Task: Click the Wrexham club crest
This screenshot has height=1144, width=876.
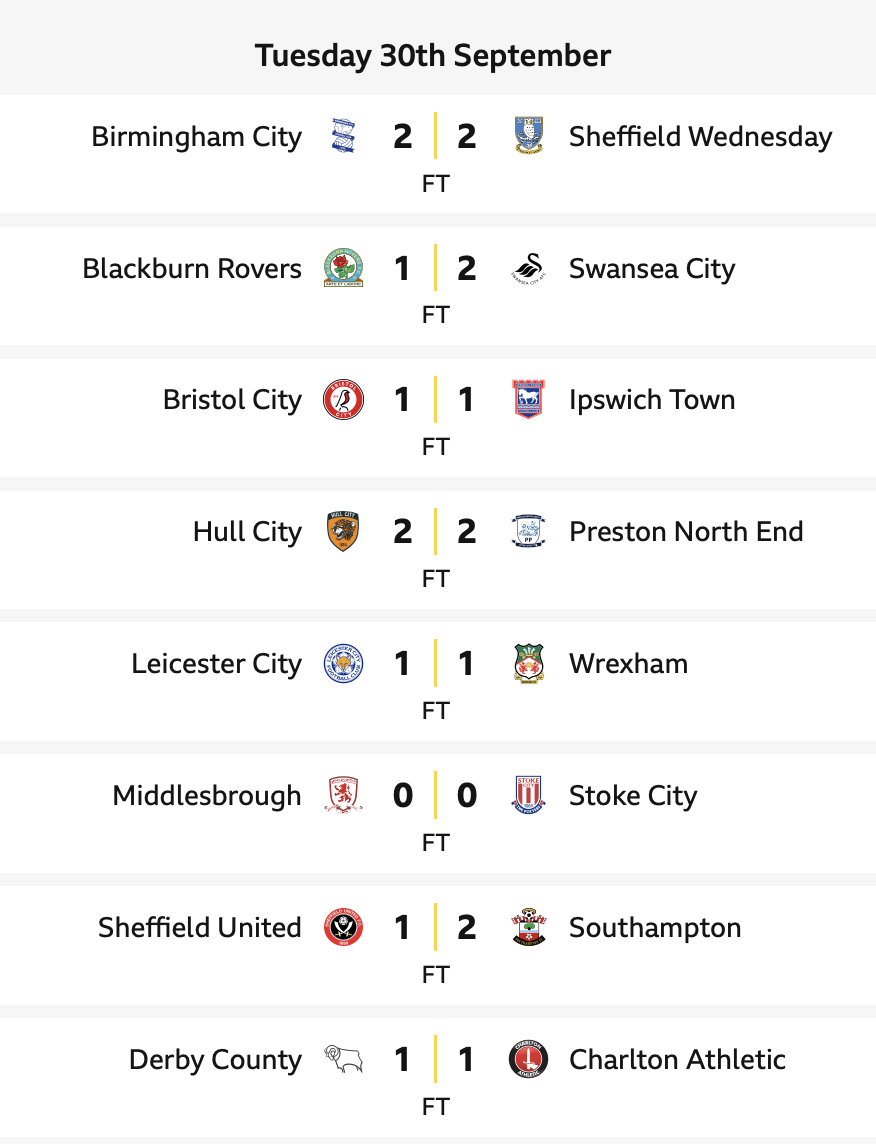Action: tap(527, 664)
